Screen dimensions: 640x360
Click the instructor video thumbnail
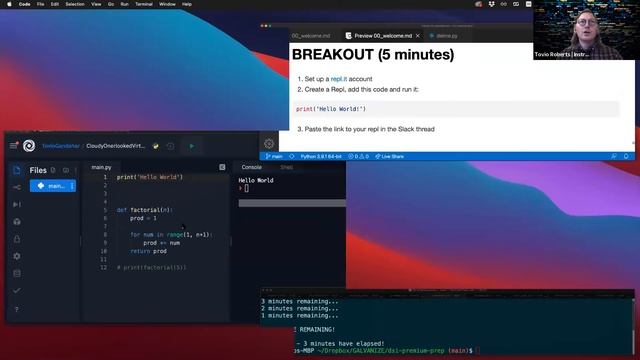point(586,30)
